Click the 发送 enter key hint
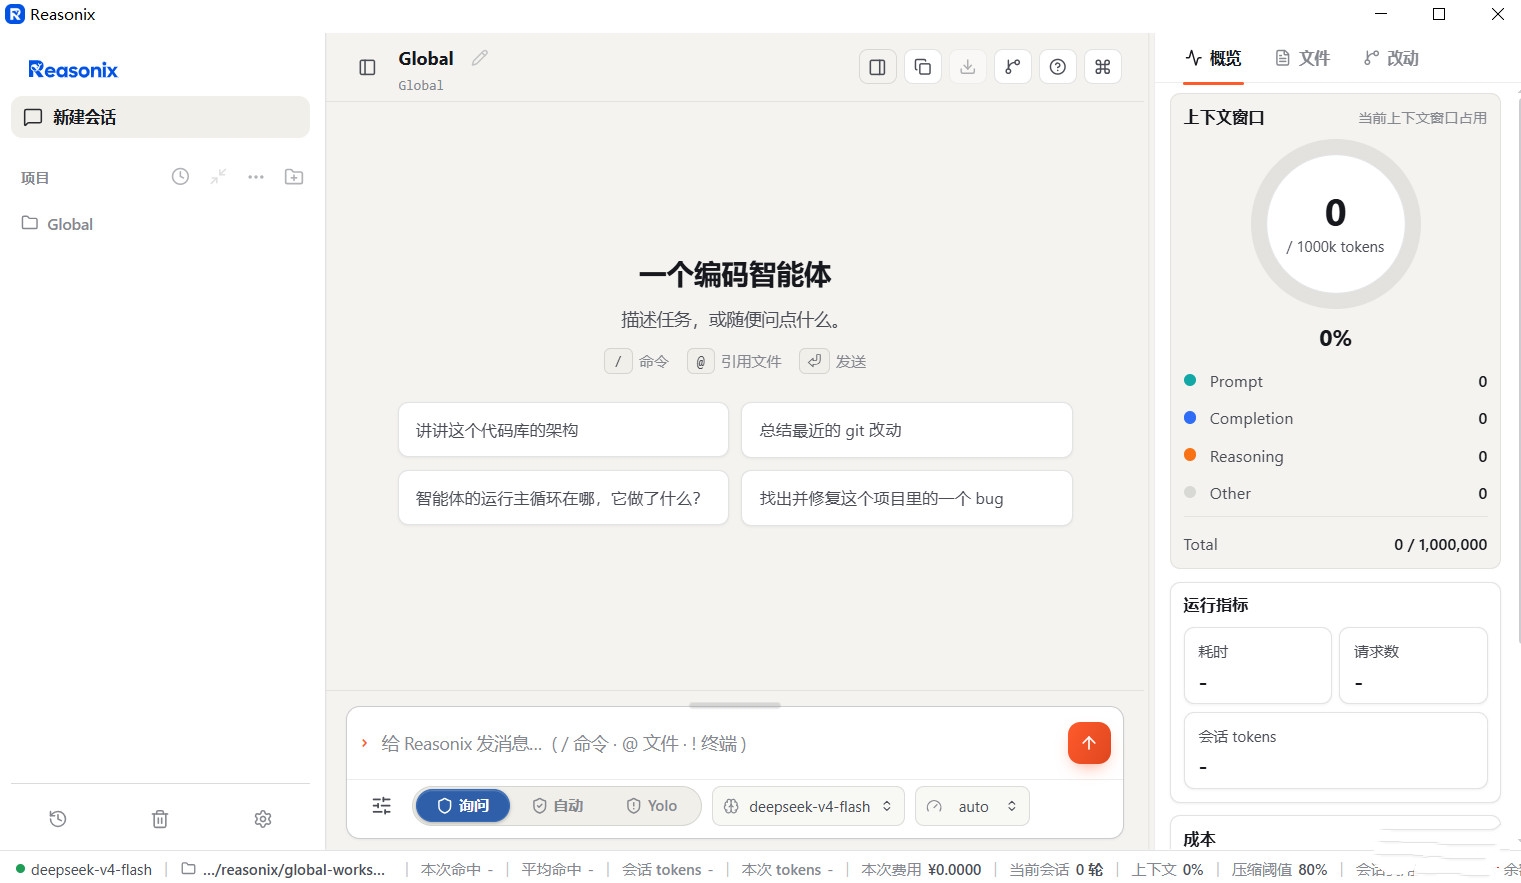The height and width of the screenshot is (883, 1521). (x=833, y=361)
